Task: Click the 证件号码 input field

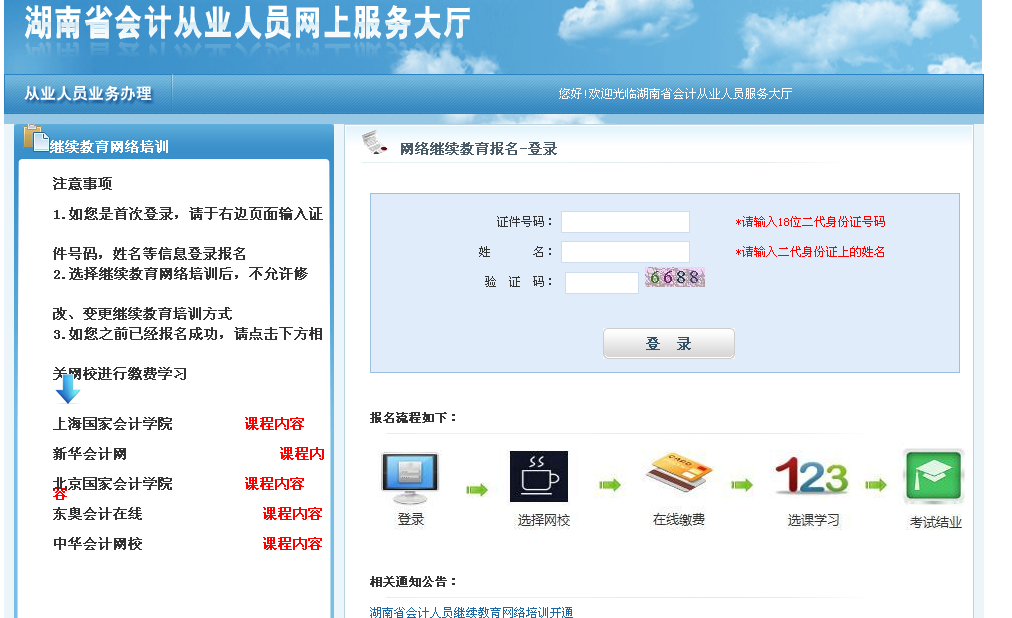Action: [625, 222]
